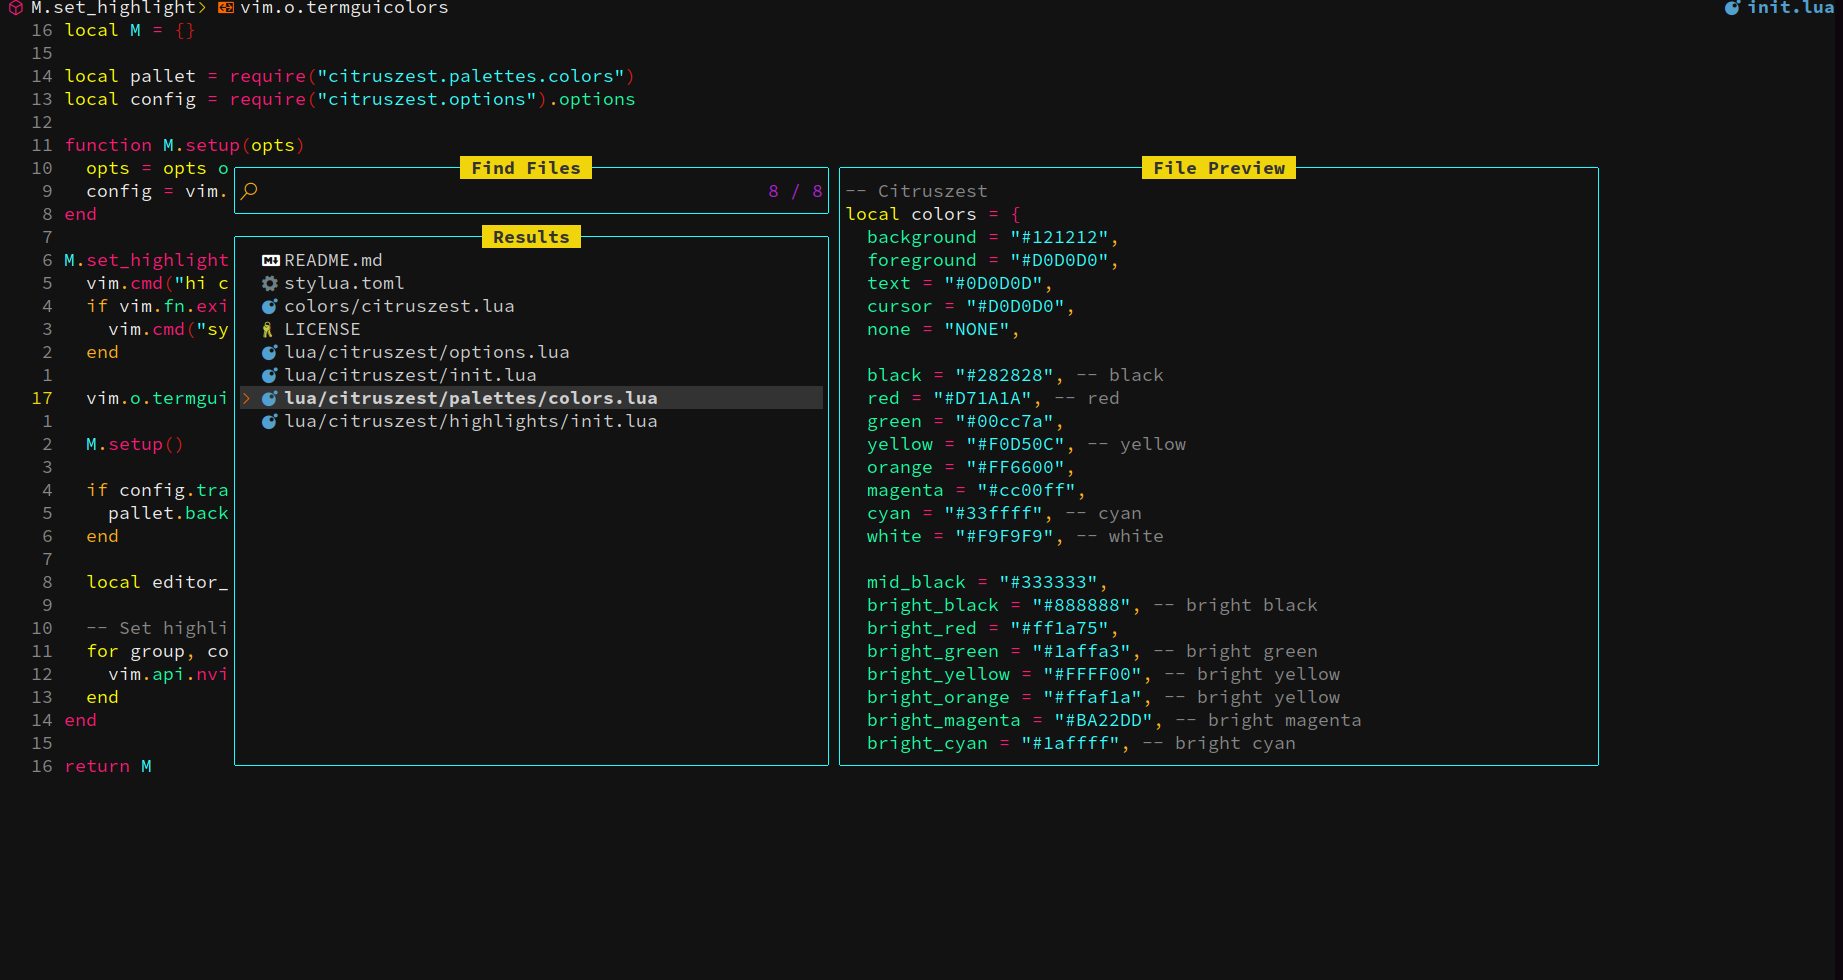Click the magenta hex value "#cc00ff"
The image size is (1843, 980).
tap(1028, 490)
